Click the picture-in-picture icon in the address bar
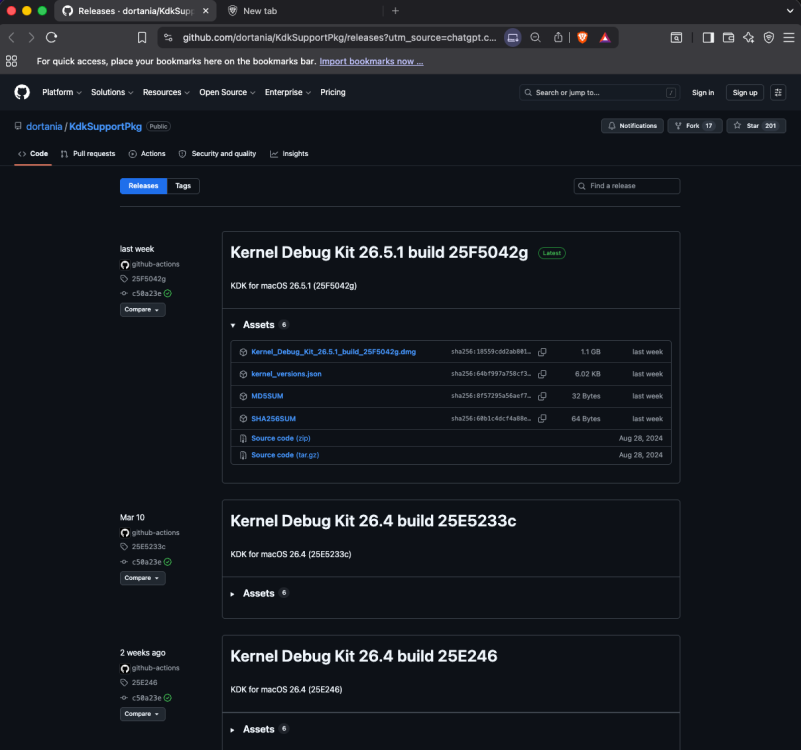 point(513,37)
